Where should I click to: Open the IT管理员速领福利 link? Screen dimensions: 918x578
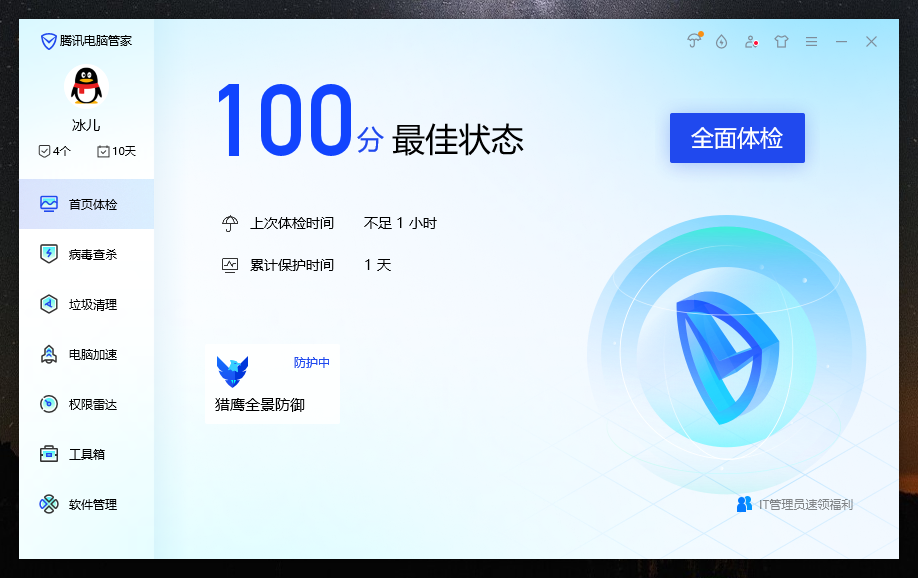pyautogui.click(x=806, y=504)
